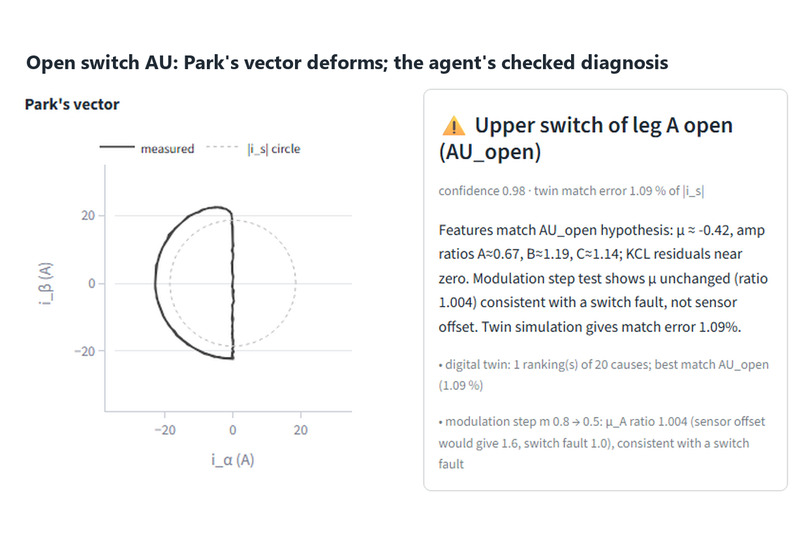Click the dashed reference circle in plot
806x537 pixels.
296,283
